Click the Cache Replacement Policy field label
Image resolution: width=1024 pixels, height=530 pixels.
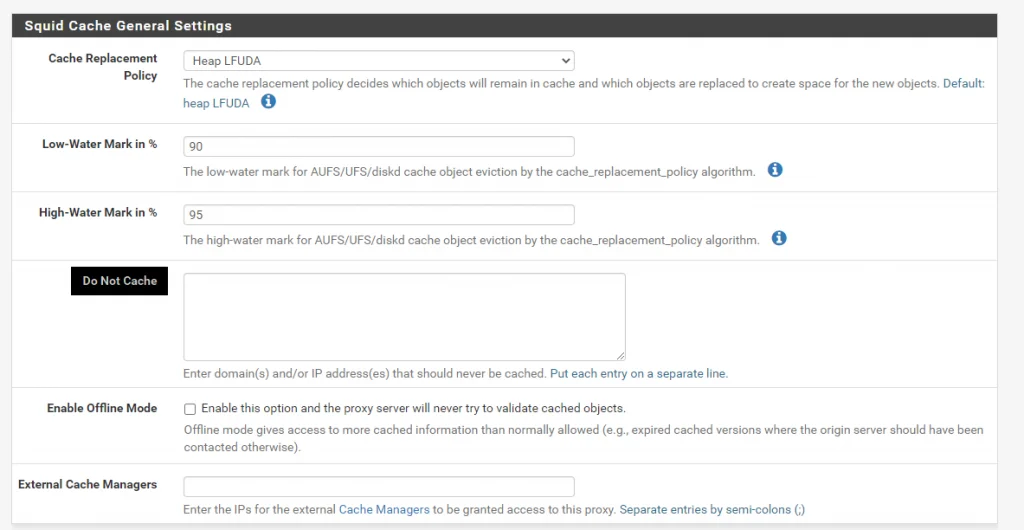[103, 67]
